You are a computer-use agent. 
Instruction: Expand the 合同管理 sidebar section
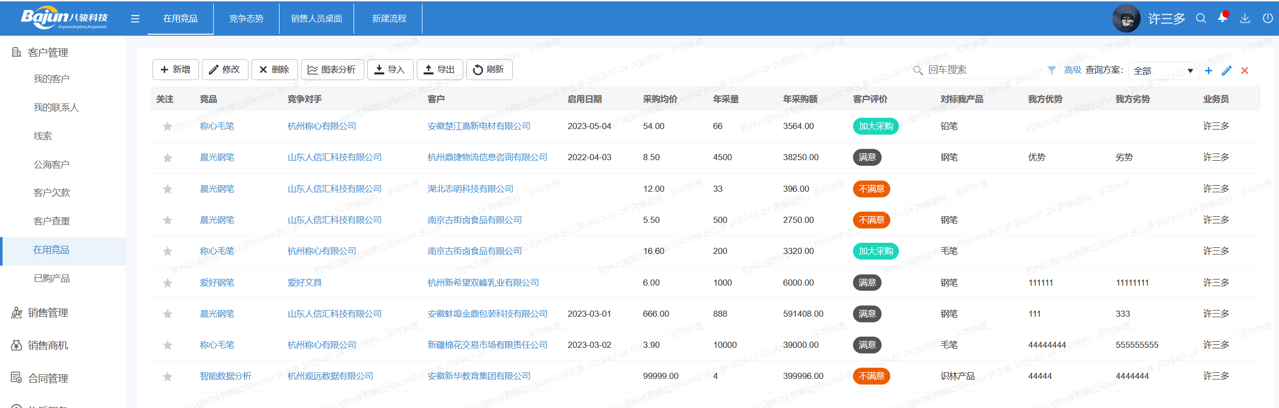(48, 378)
